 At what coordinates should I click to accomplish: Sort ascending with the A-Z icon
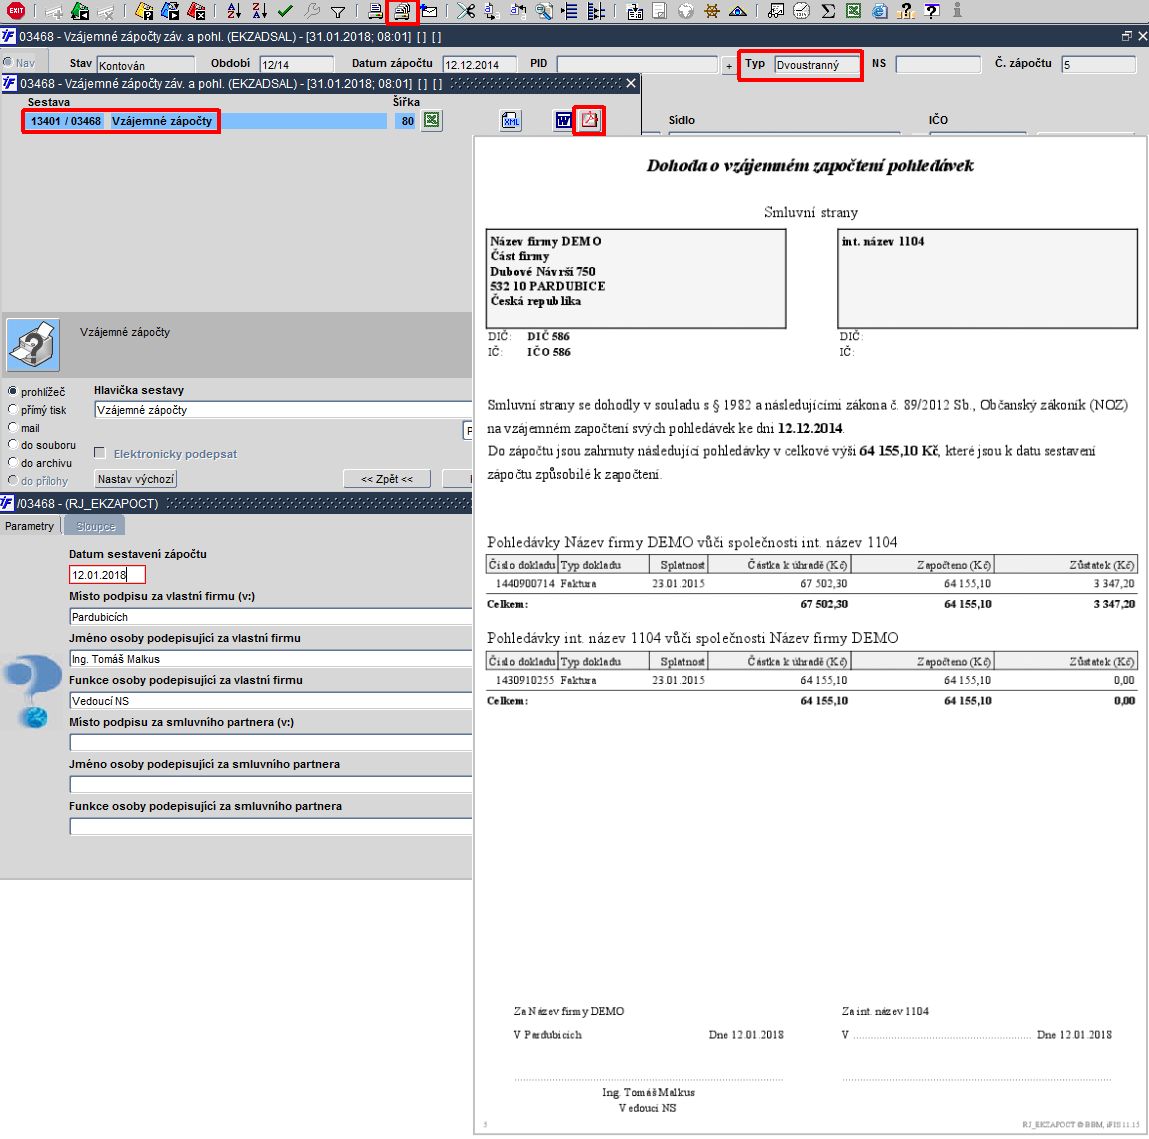point(234,11)
